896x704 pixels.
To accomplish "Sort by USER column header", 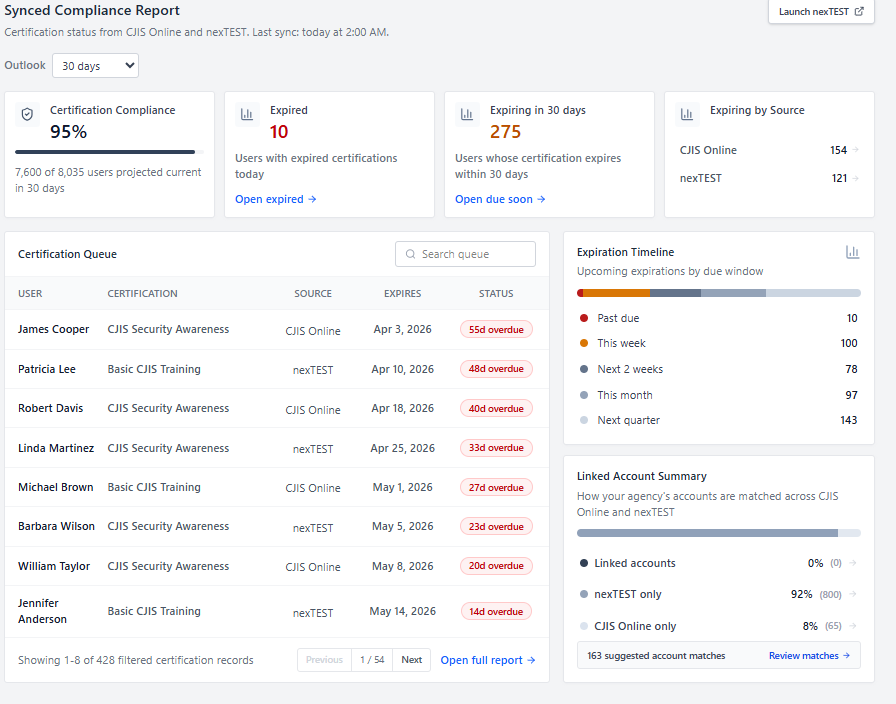I will click(x=30, y=293).
